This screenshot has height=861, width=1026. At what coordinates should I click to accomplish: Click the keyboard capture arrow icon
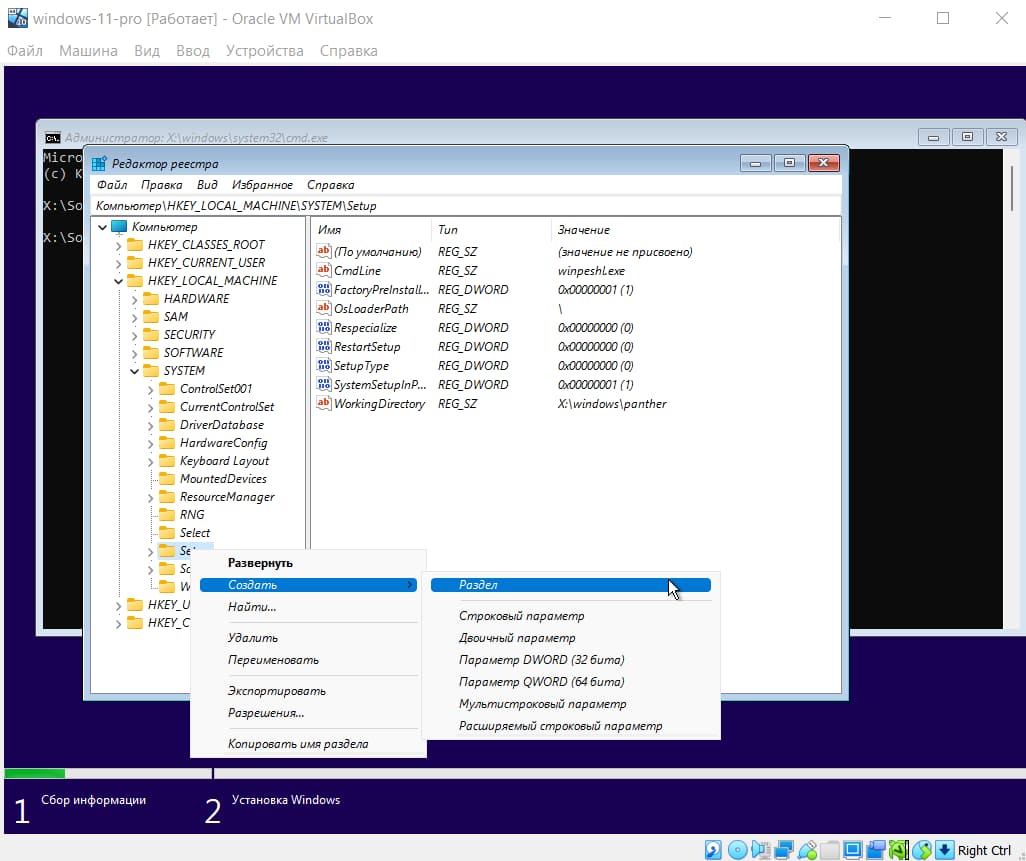pyautogui.click(x=944, y=850)
